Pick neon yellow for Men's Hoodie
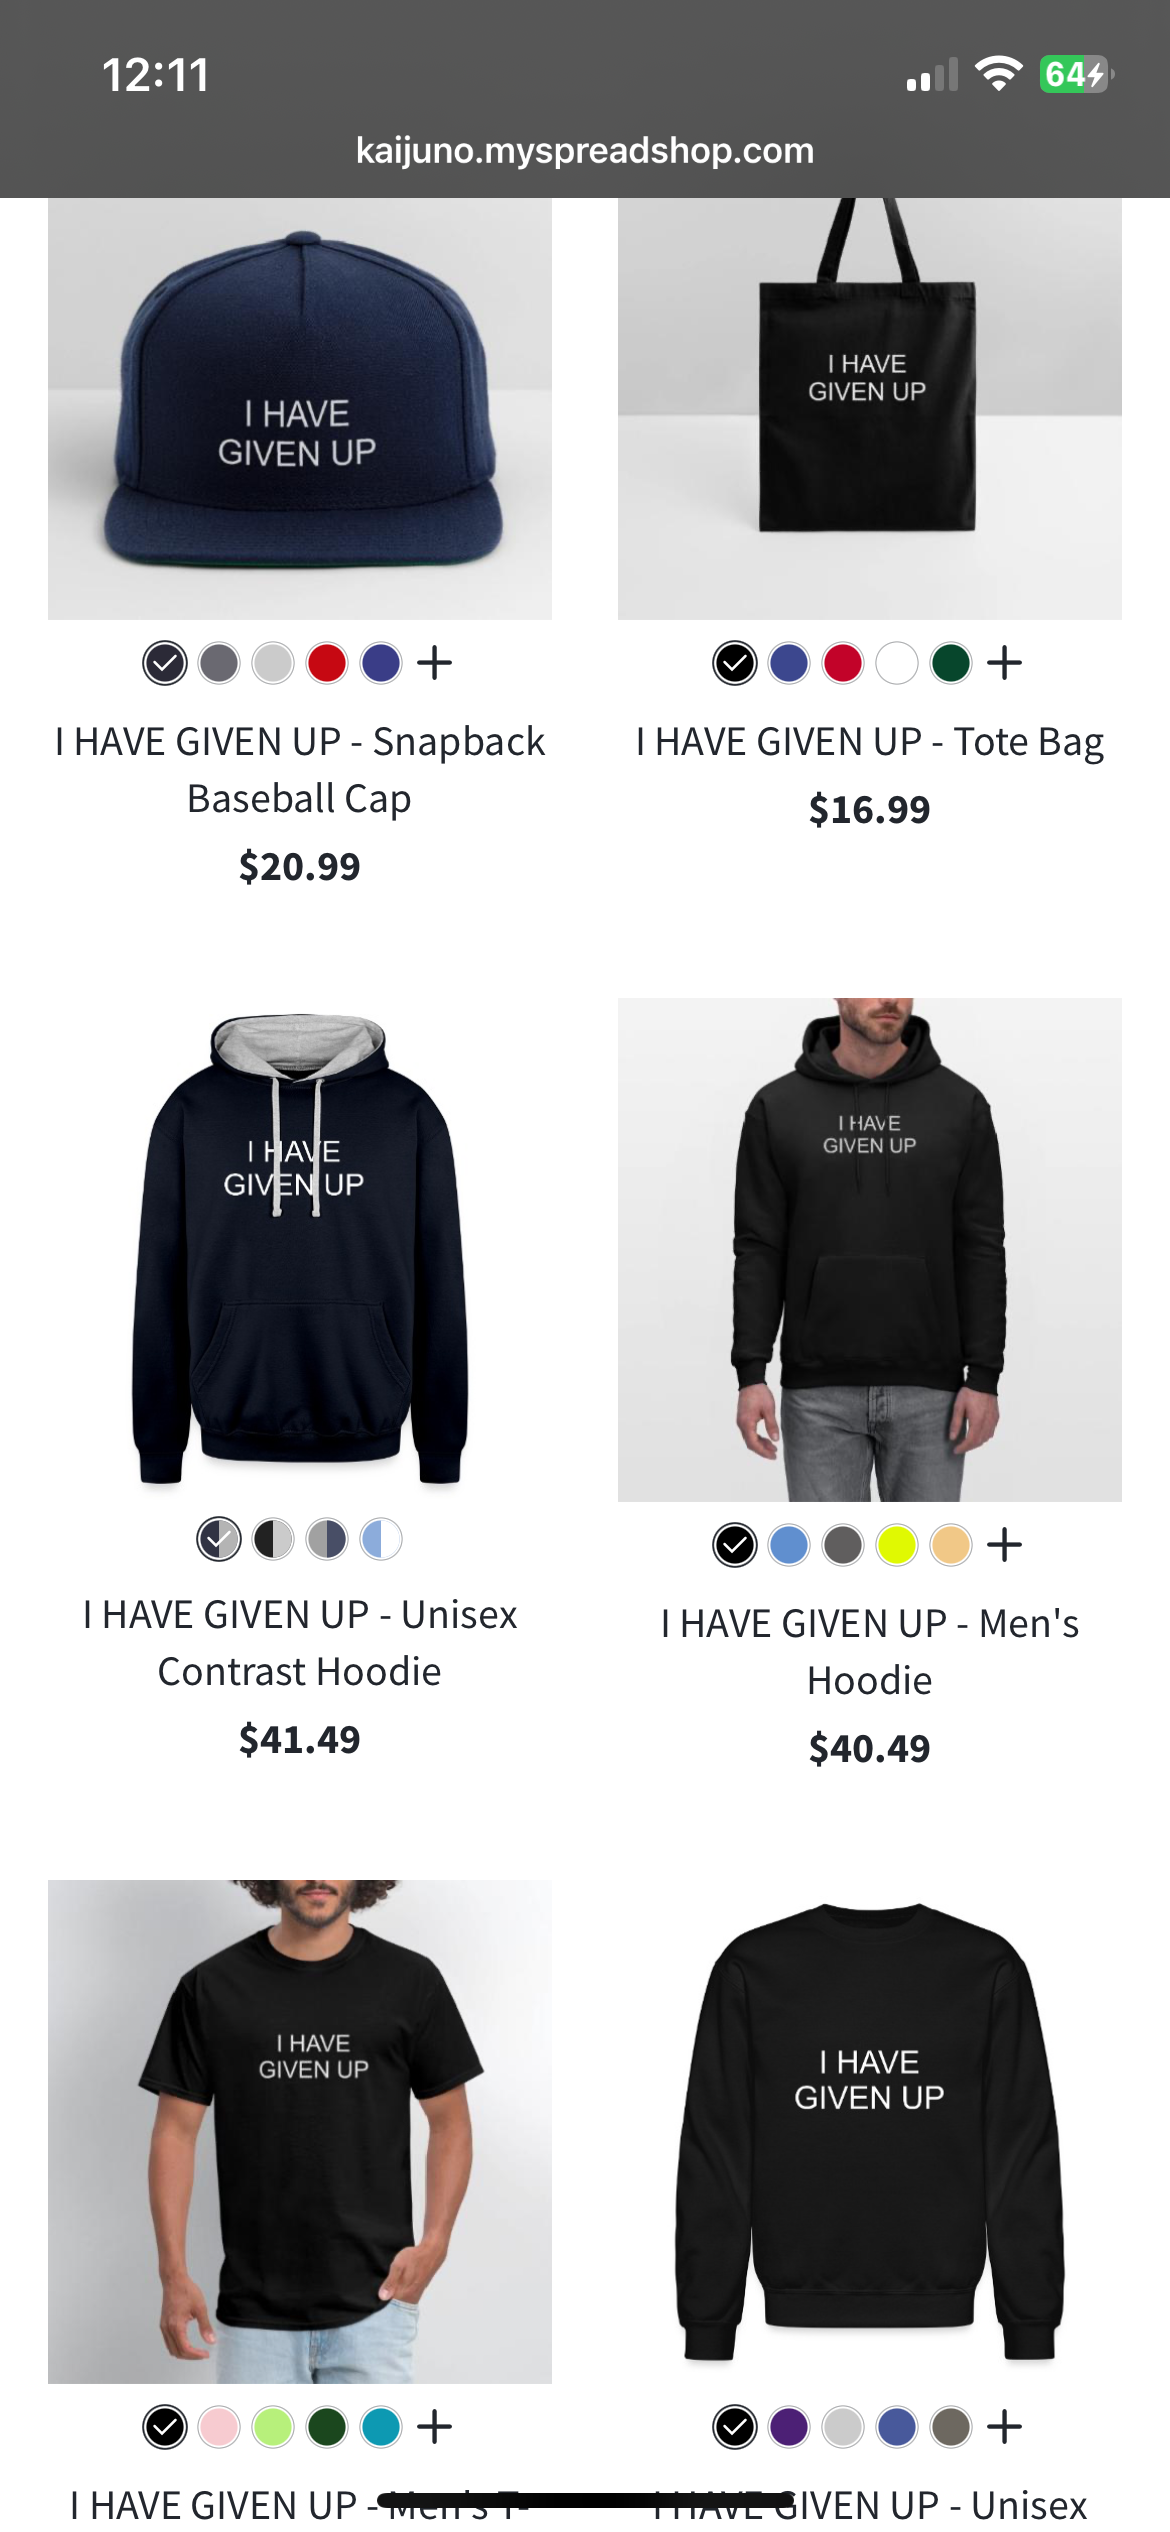Image resolution: width=1170 pixels, height=2532 pixels. coord(897,1545)
